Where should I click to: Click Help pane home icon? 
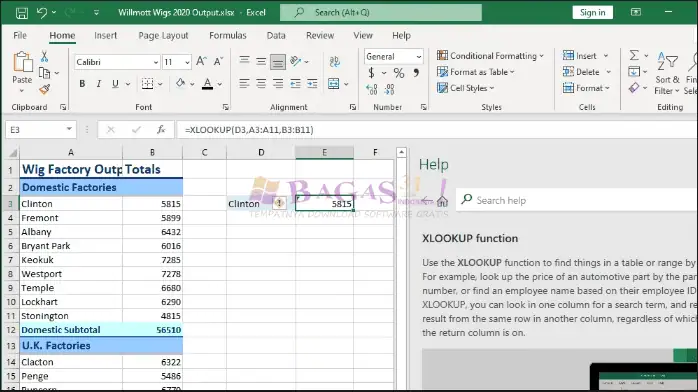point(442,201)
